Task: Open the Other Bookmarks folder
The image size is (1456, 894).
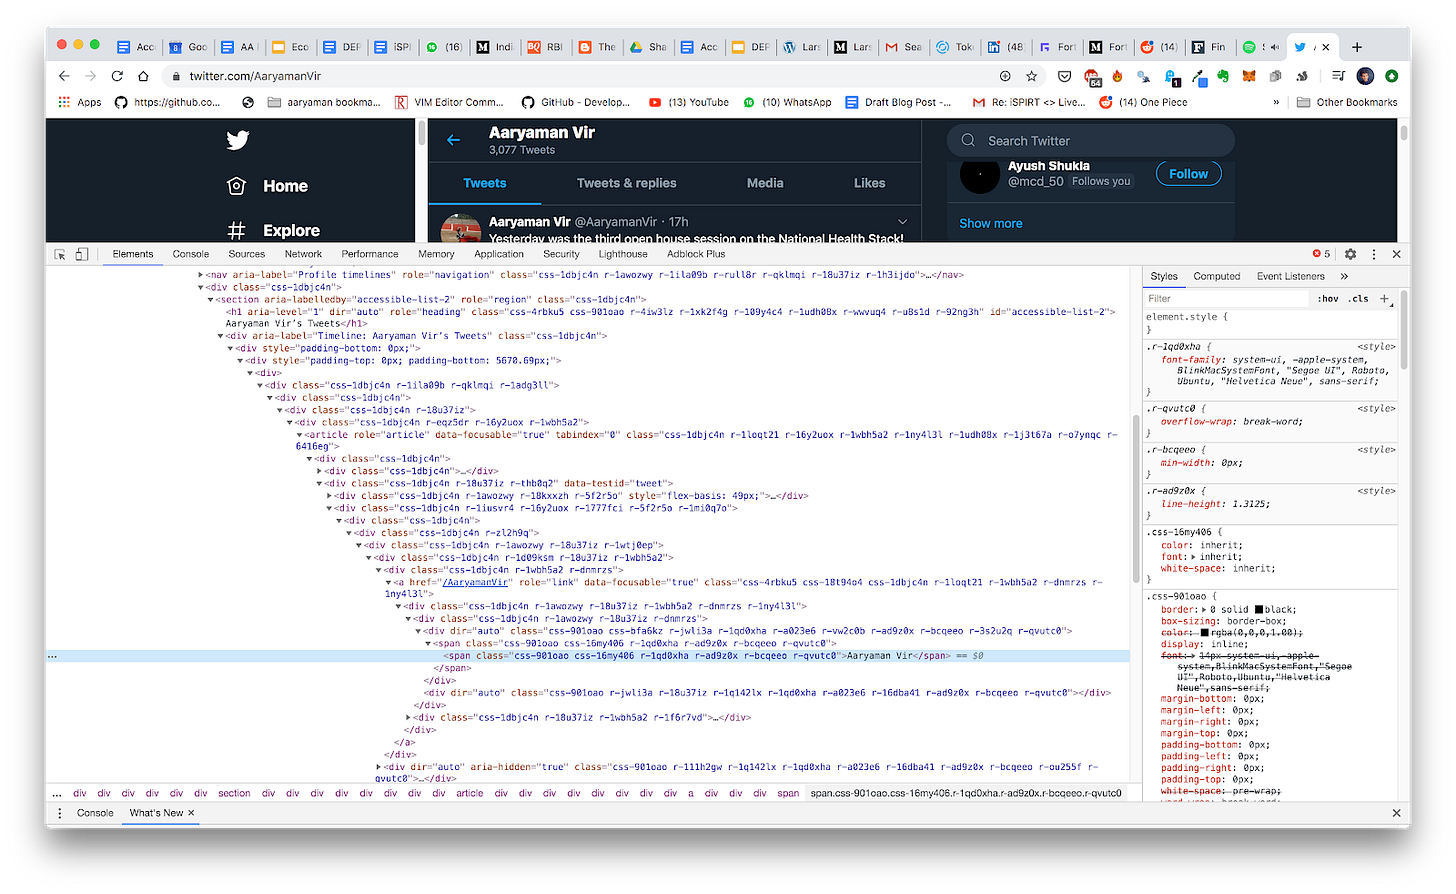Action: (1347, 102)
